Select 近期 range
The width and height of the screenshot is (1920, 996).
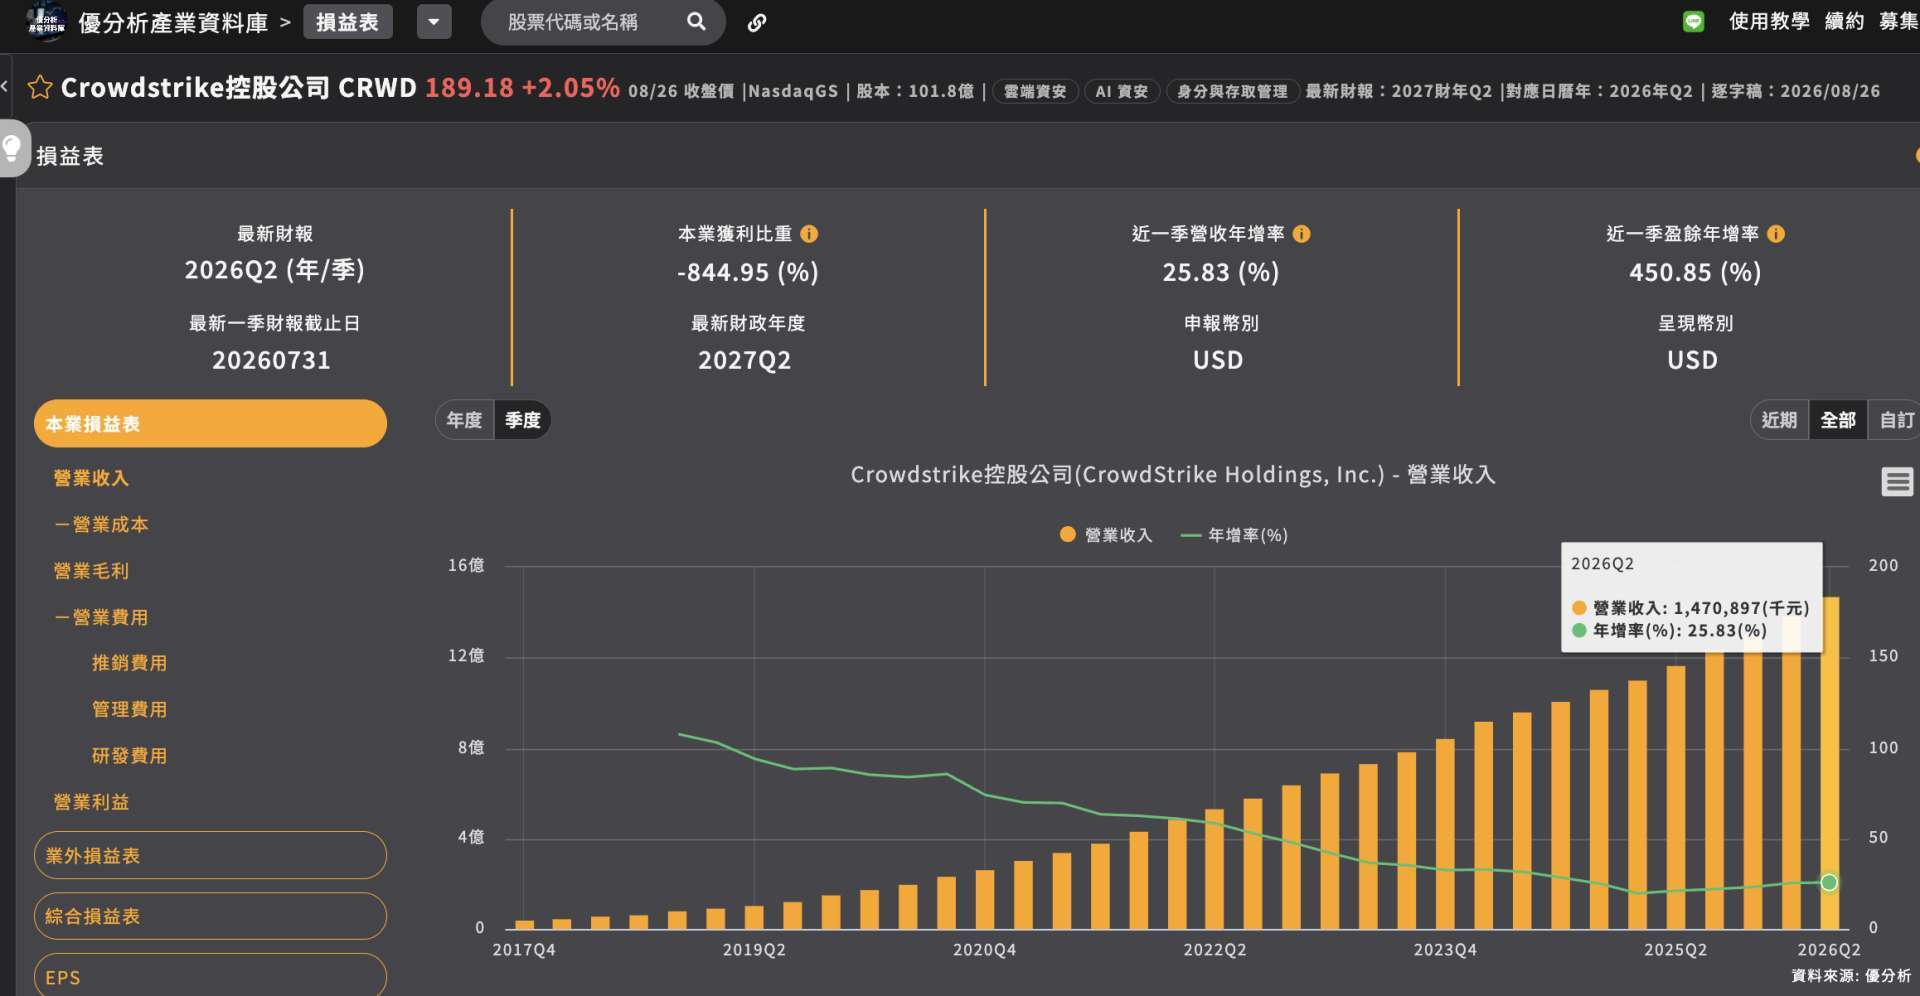(x=1779, y=420)
